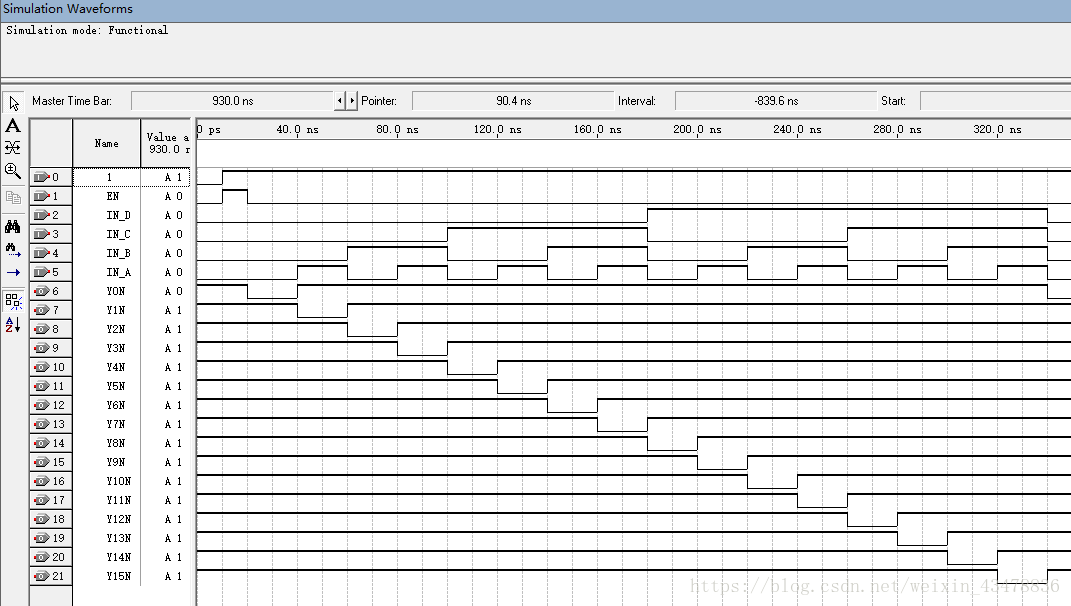The image size is (1071, 606).
Task: Click the Simulation Waveforms title bar
Action: pyautogui.click(x=536, y=10)
